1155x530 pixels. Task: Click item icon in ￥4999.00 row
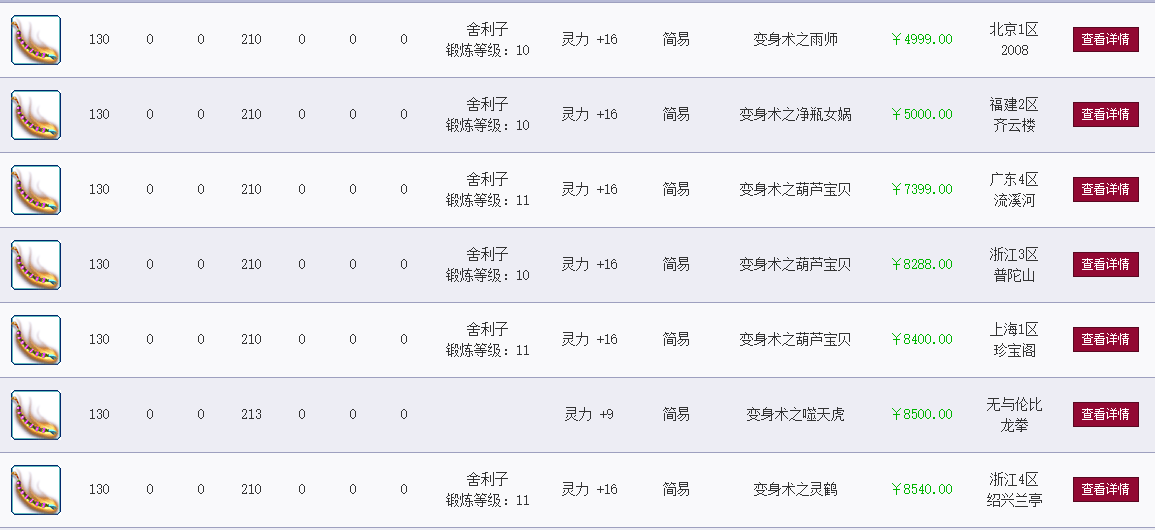coord(35,40)
